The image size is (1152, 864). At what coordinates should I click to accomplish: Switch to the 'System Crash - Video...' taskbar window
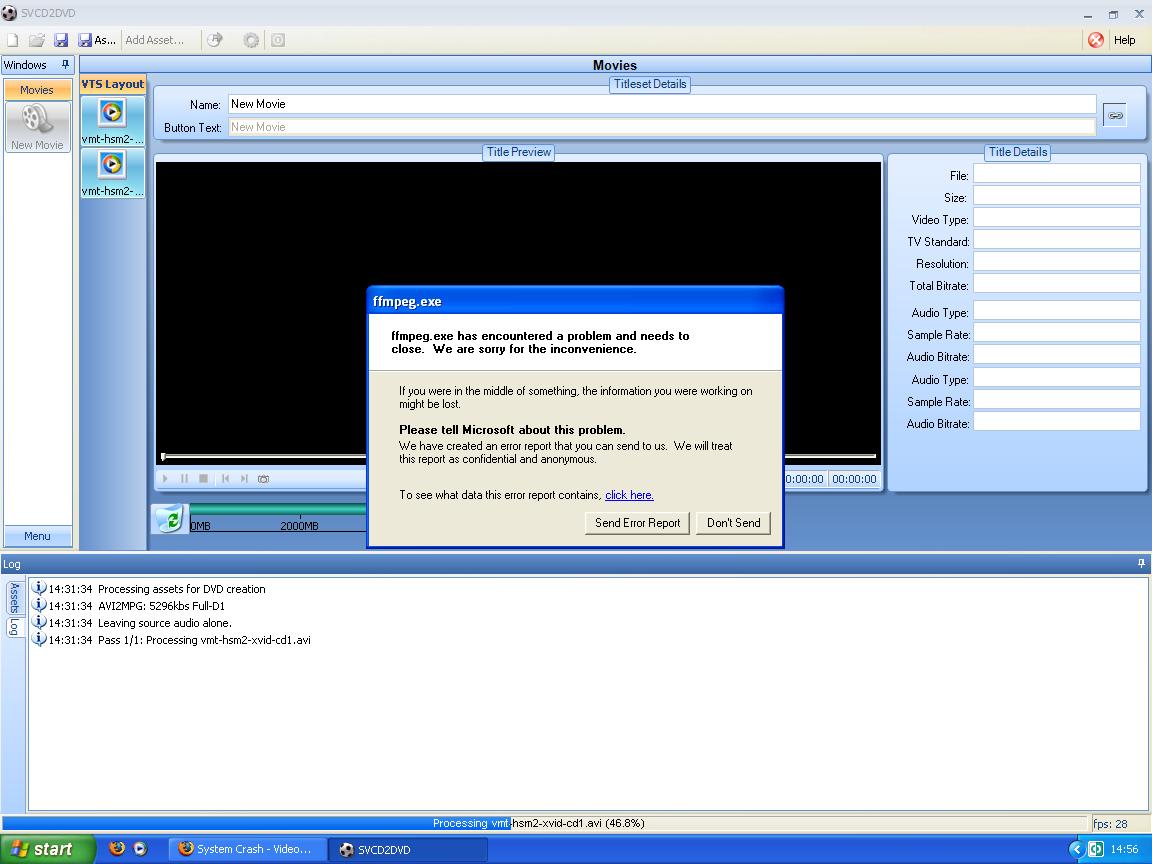(x=246, y=849)
